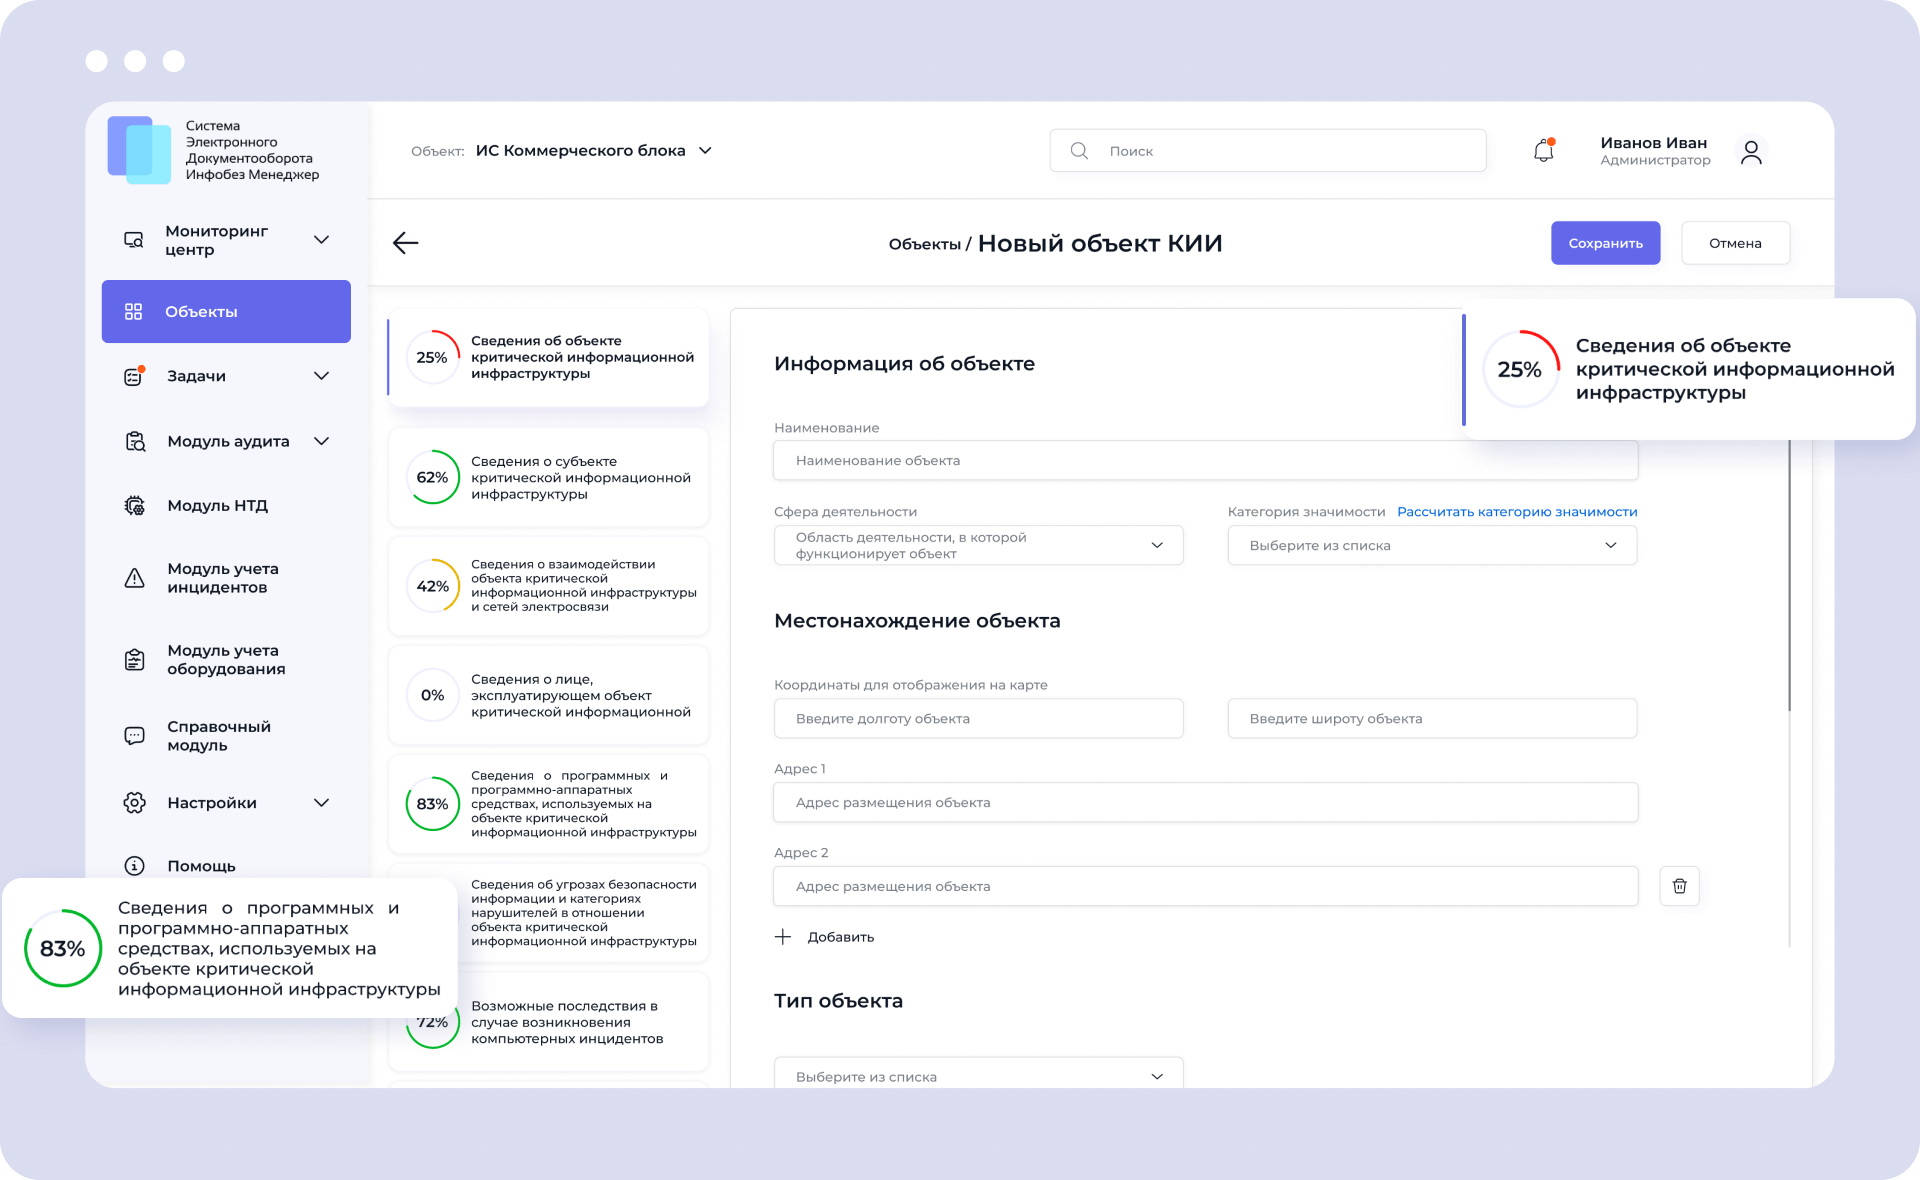
Task: Open the Модуль НТД gear icon
Action: pyautogui.click(x=134, y=505)
